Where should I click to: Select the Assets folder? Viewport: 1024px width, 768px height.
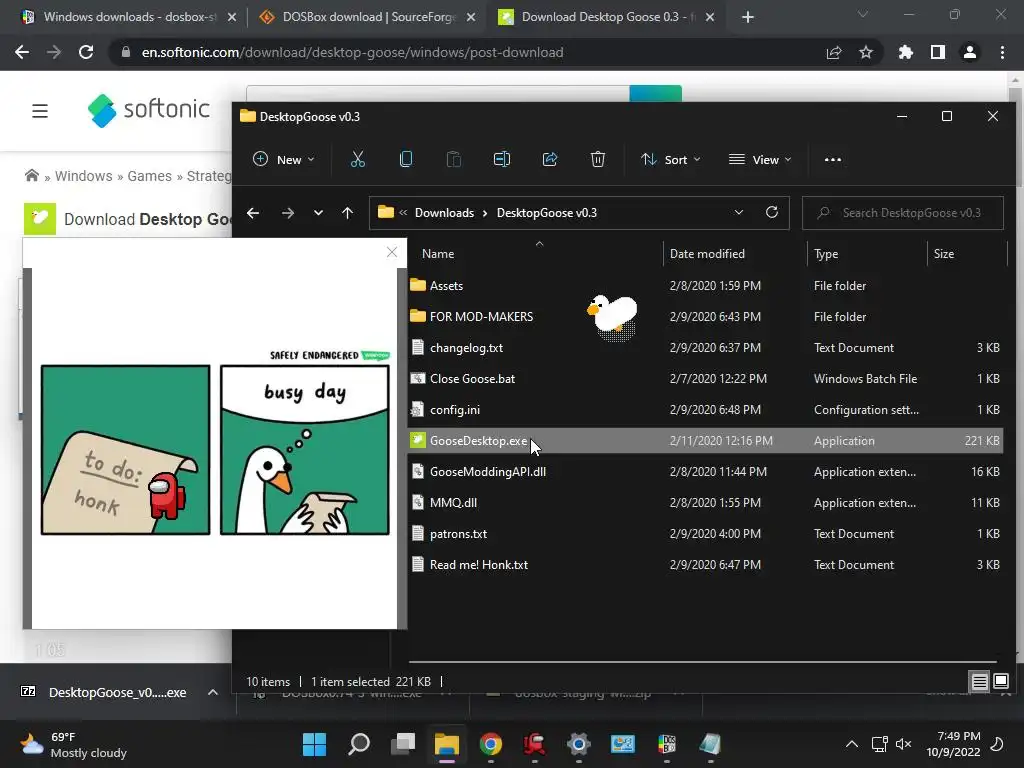[706, 285]
